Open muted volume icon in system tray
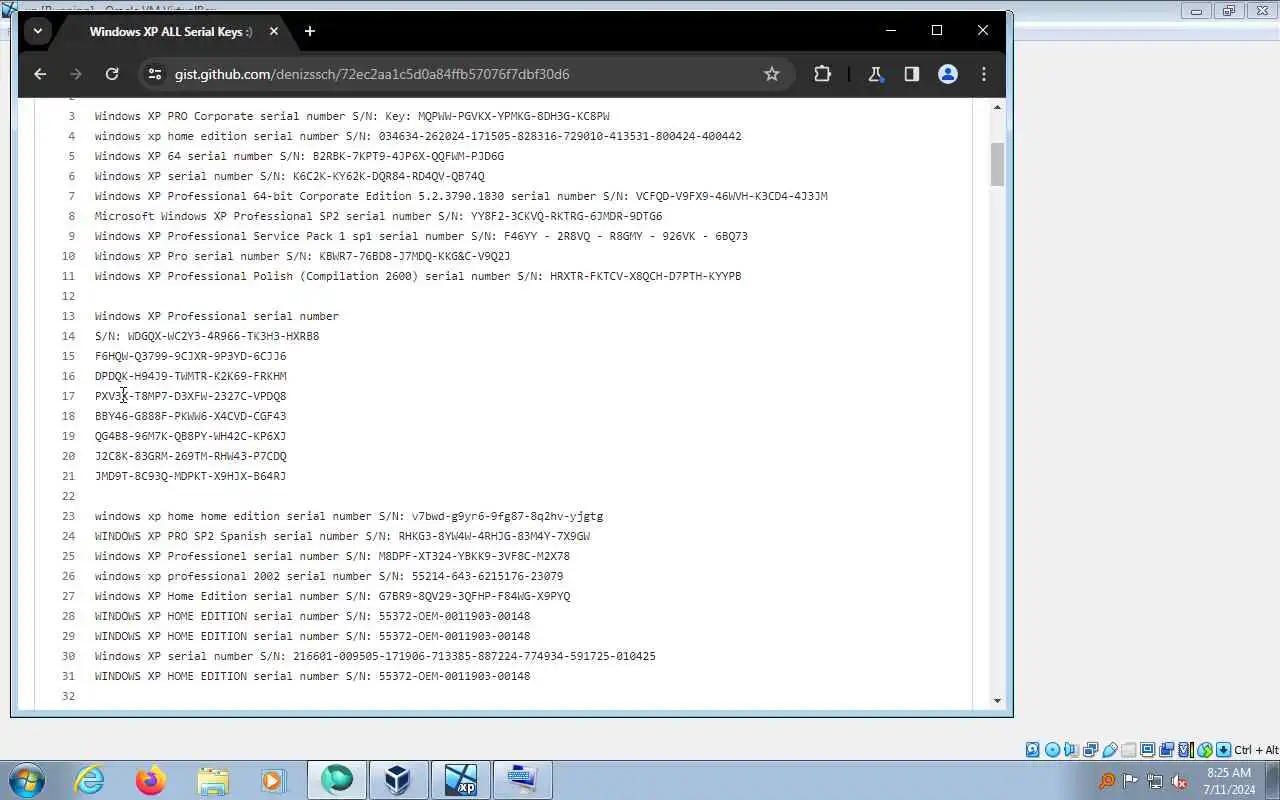This screenshot has width=1280, height=800. pyautogui.click(x=1180, y=781)
